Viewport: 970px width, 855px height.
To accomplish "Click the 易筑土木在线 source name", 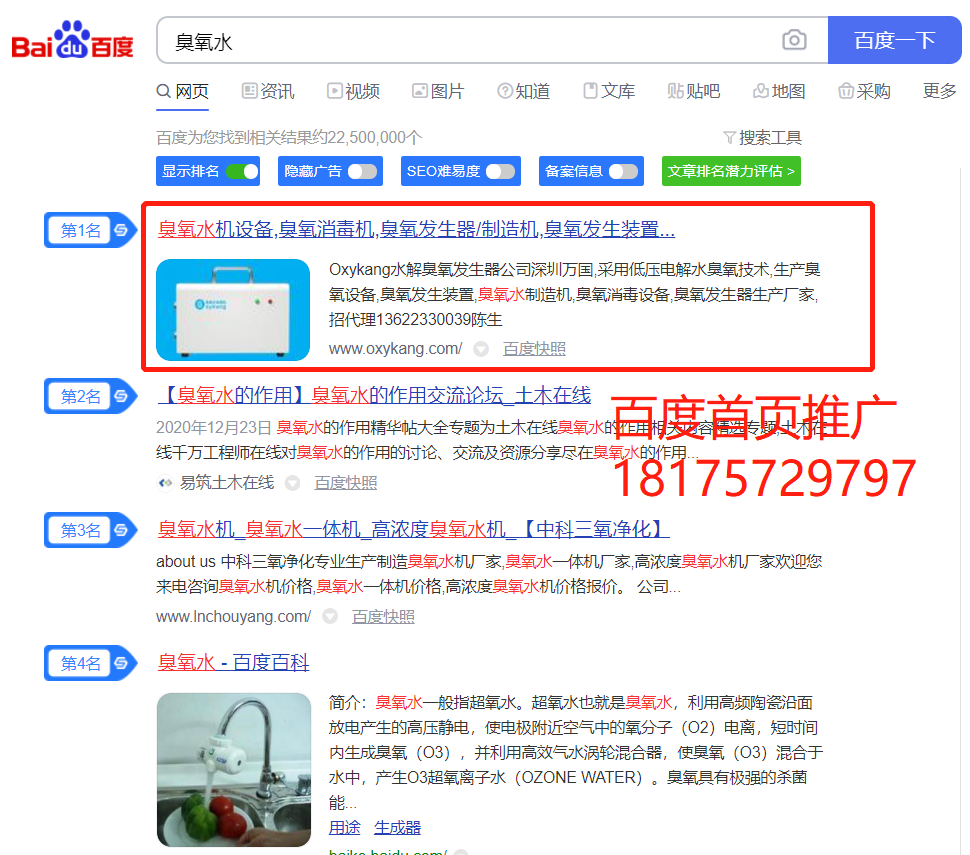I will pos(227,483).
